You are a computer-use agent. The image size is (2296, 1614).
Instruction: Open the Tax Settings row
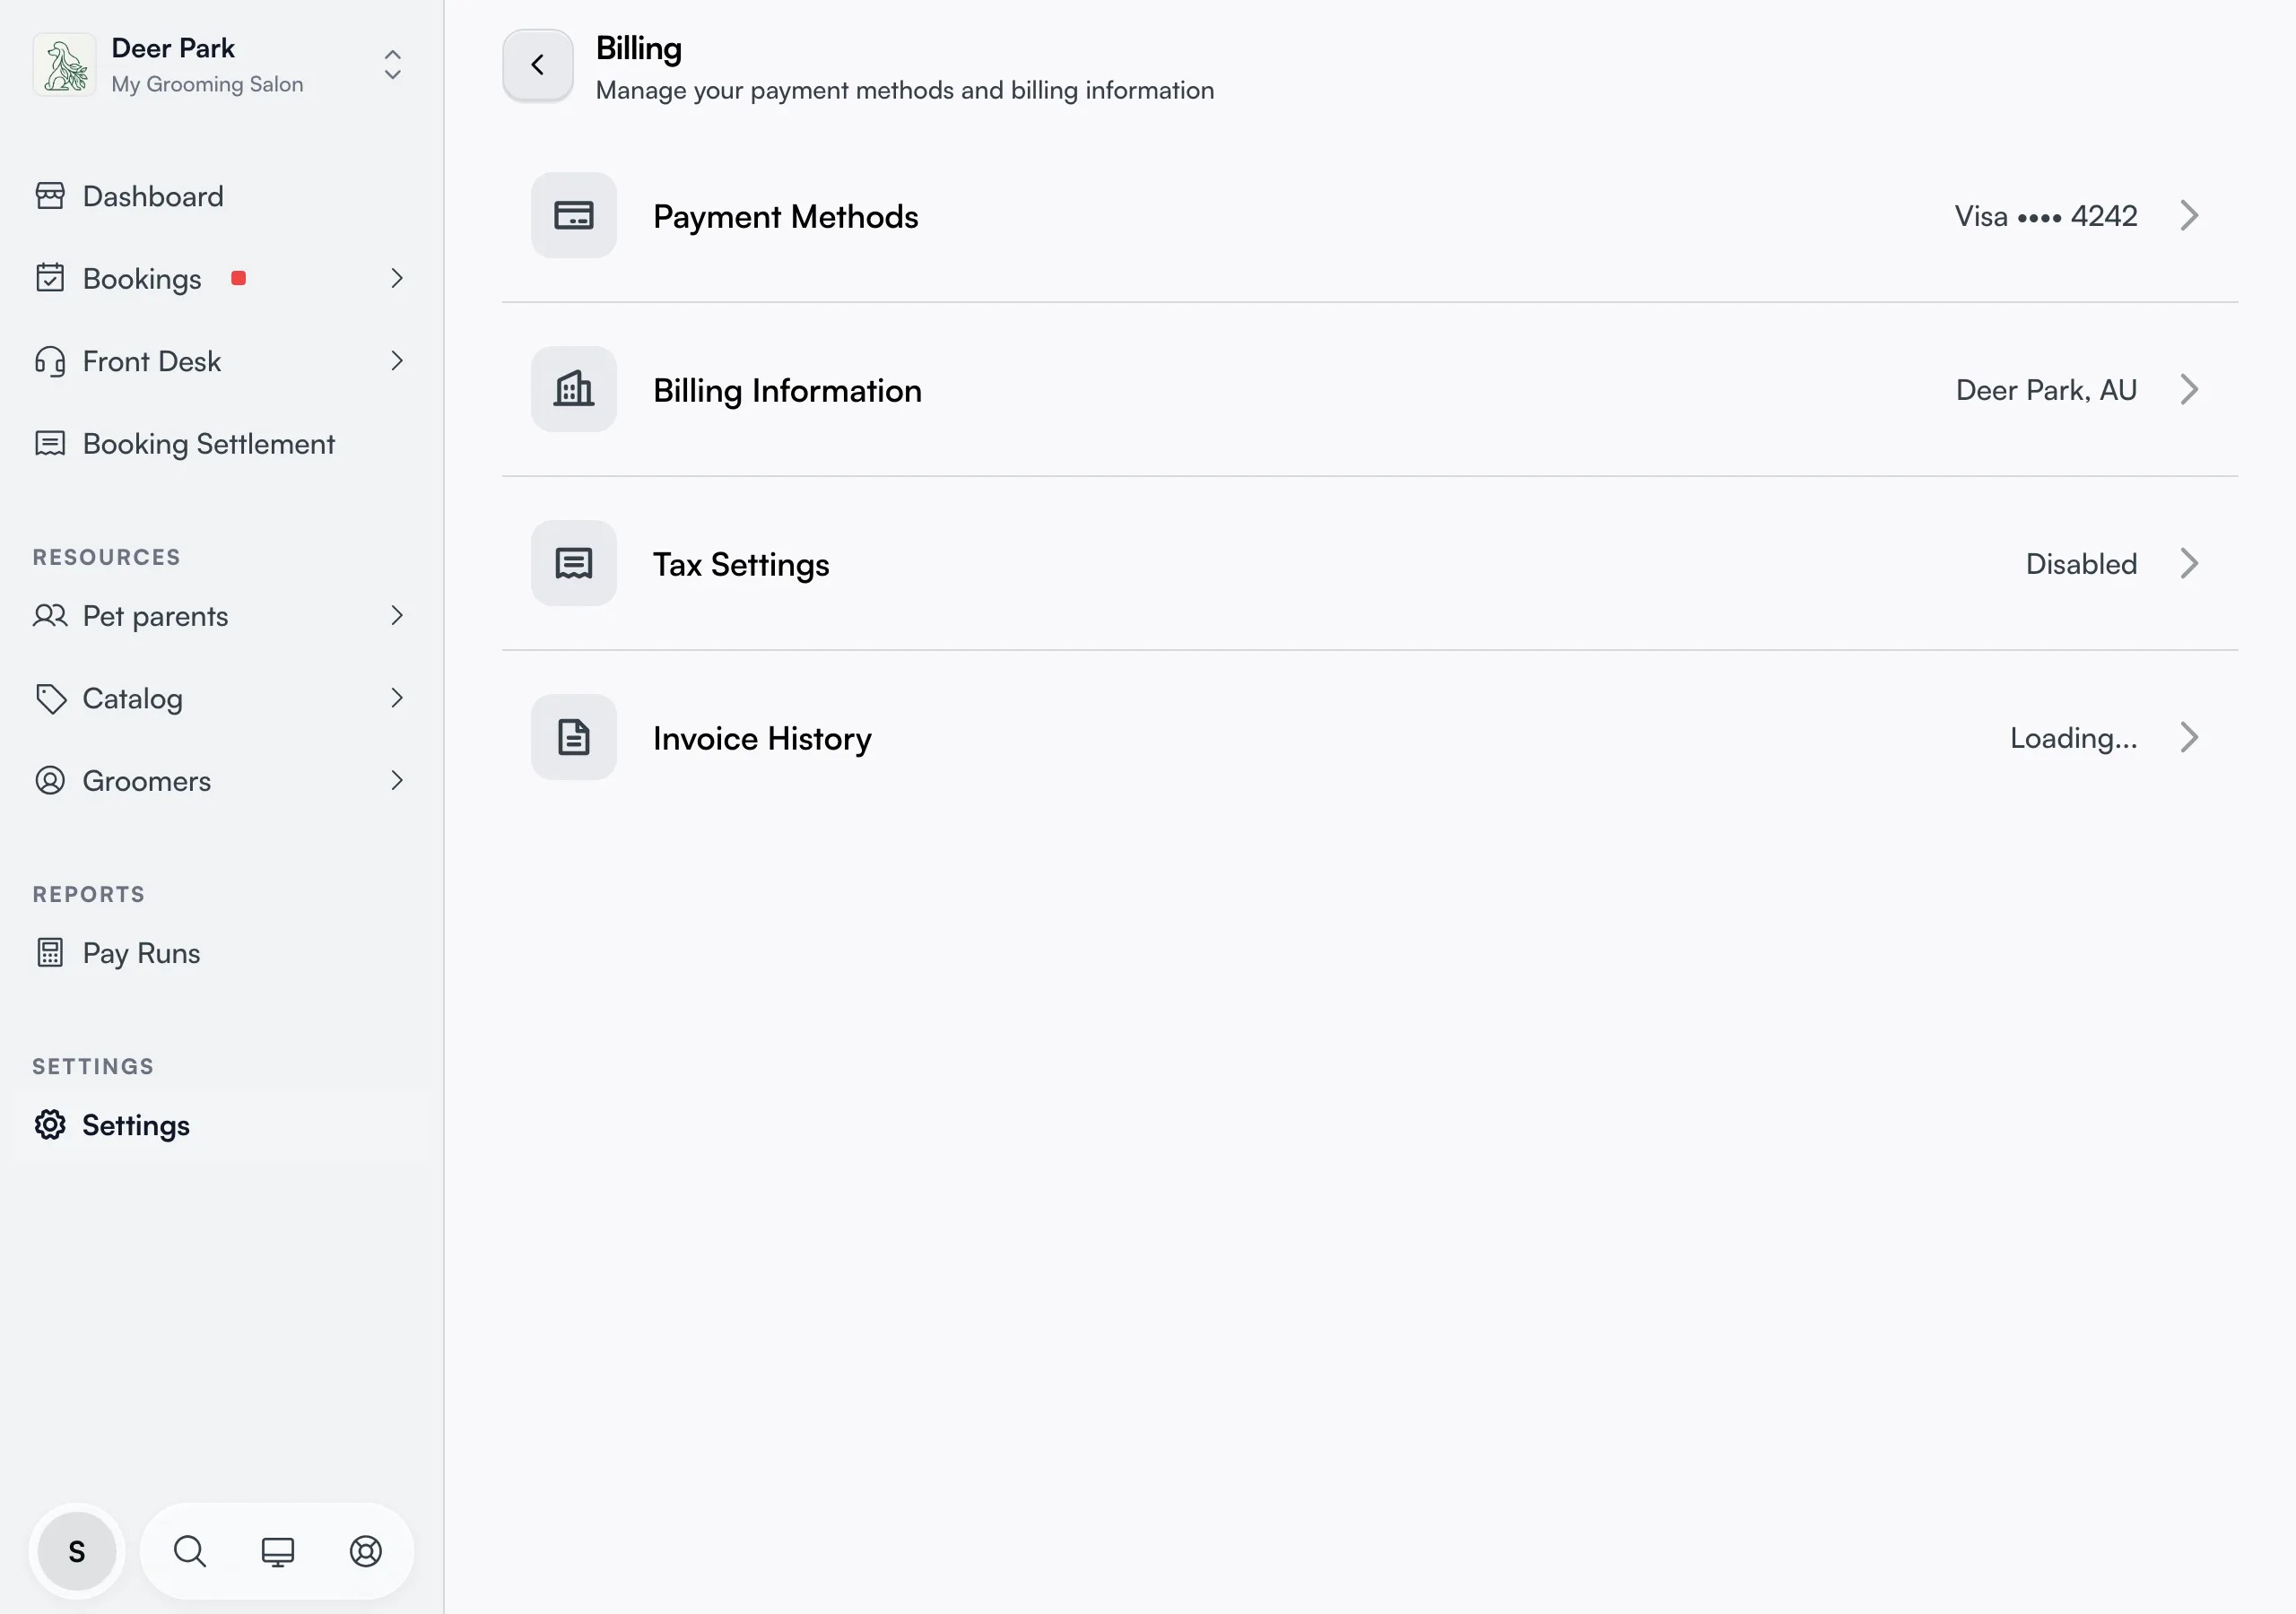(x=1370, y=564)
